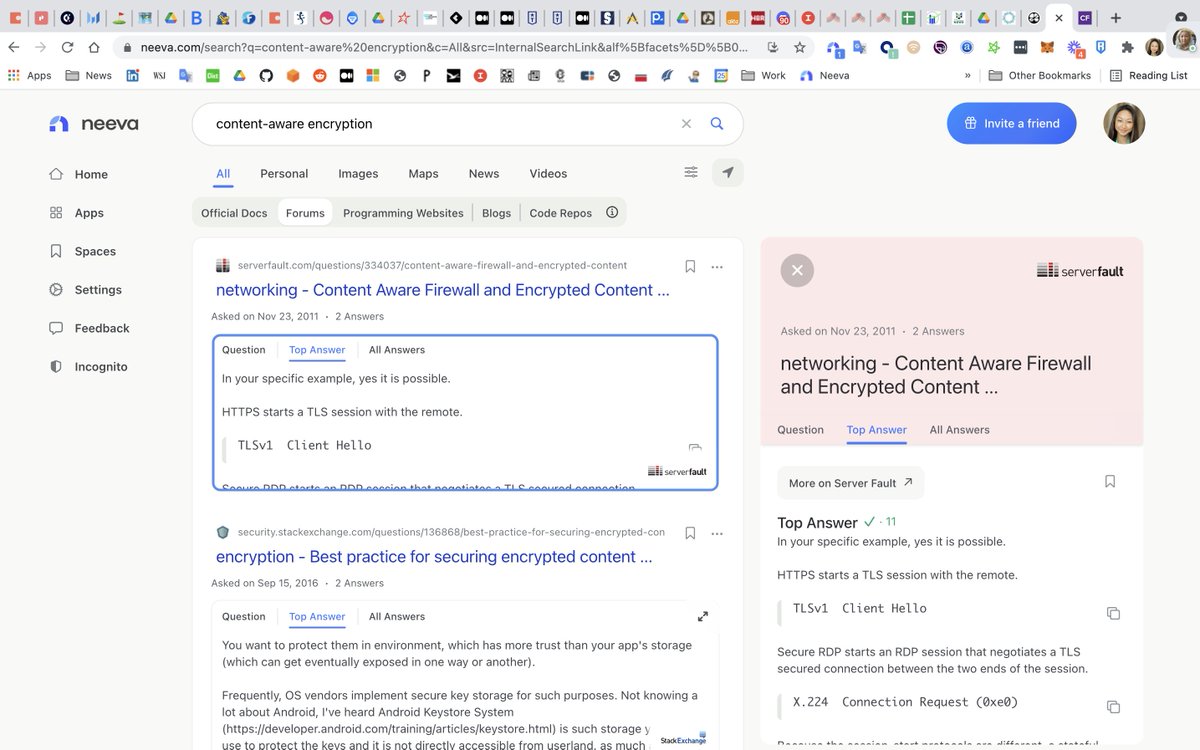The height and width of the screenshot is (750, 1200).
Task: Show Question tab in first result card
Action: [244, 350]
